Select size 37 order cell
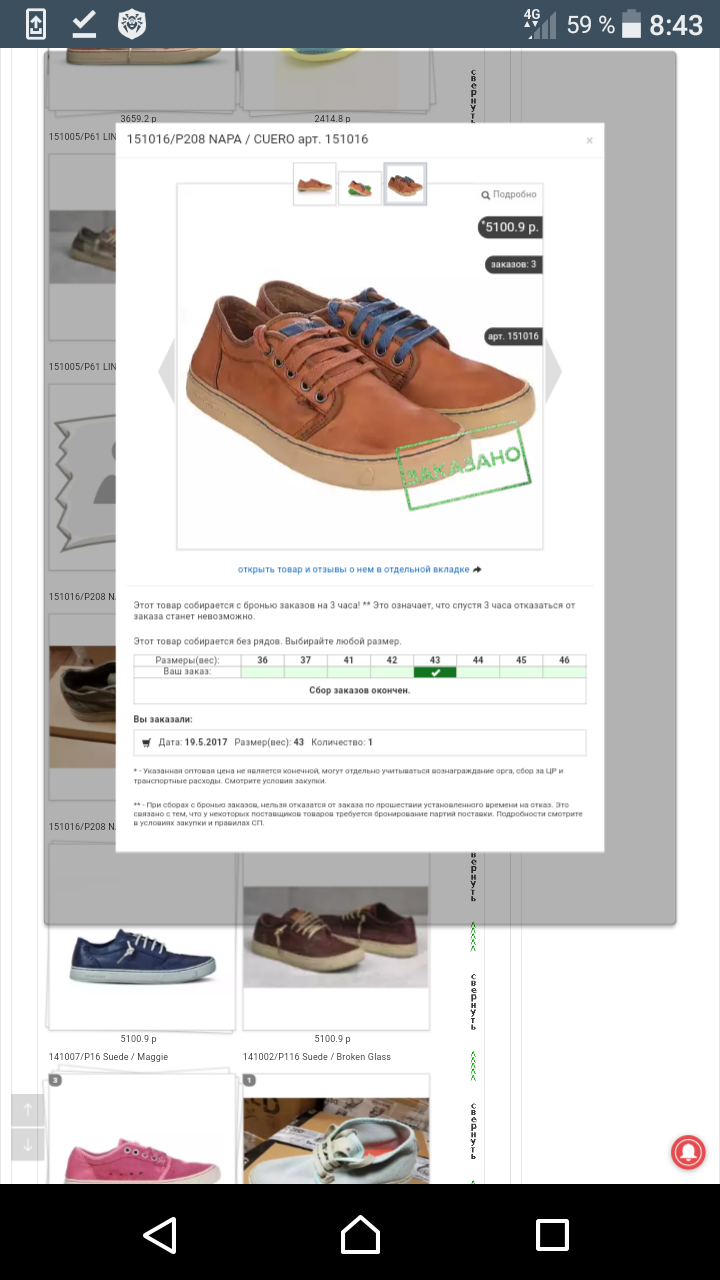This screenshot has width=720, height=1280. tap(305, 672)
